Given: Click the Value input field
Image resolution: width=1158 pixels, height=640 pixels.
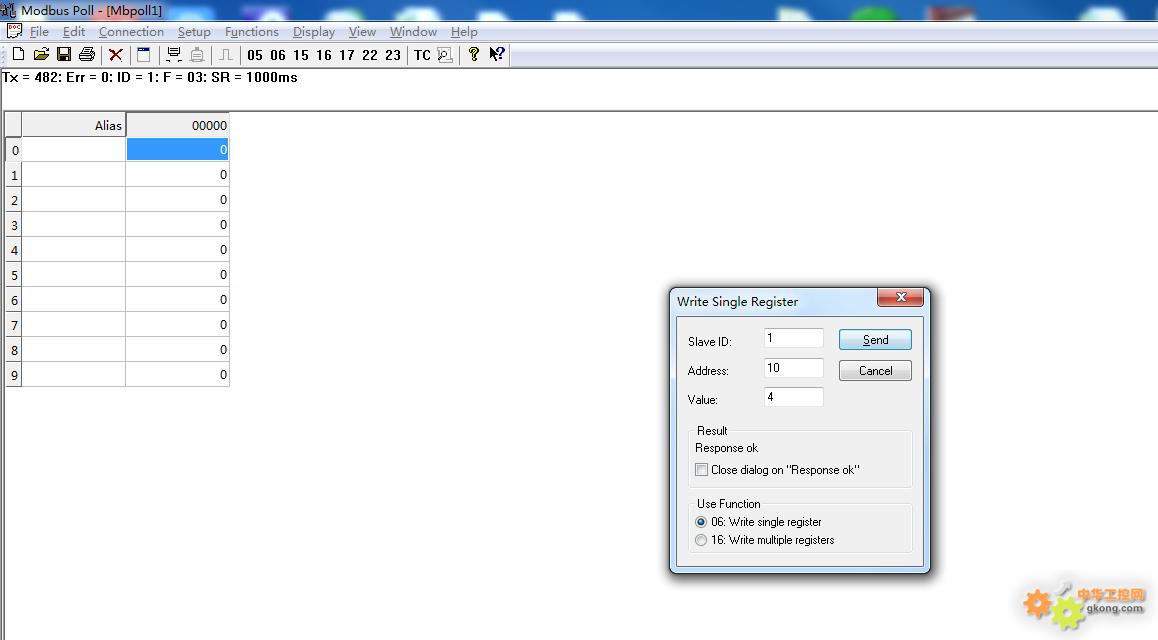Looking at the screenshot, I should coord(794,397).
